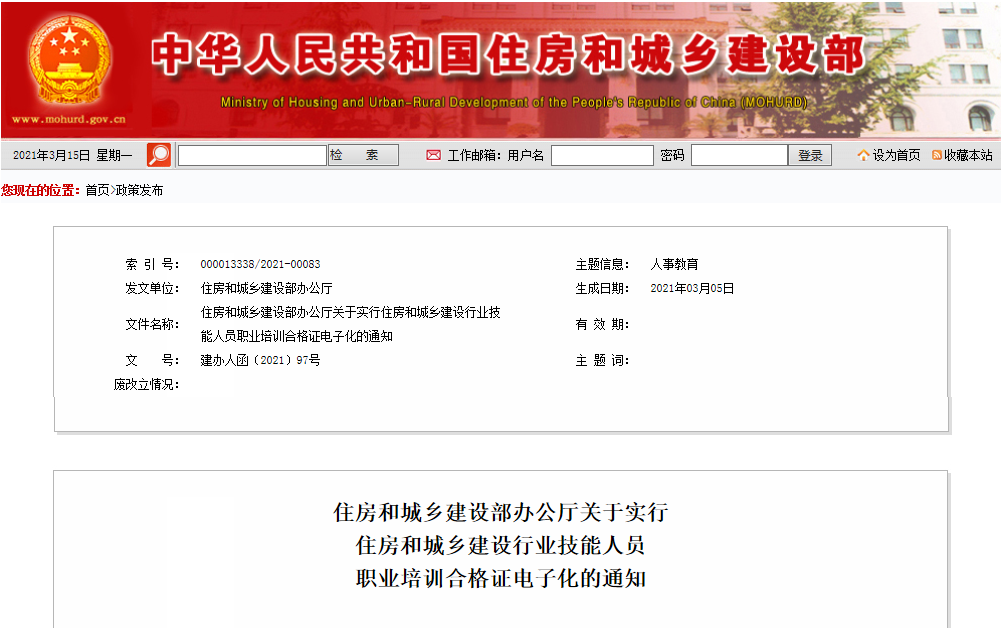Click the 主 题 词 label
Image resolution: width=1003 pixels, height=628 pixels.
[603, 360]
